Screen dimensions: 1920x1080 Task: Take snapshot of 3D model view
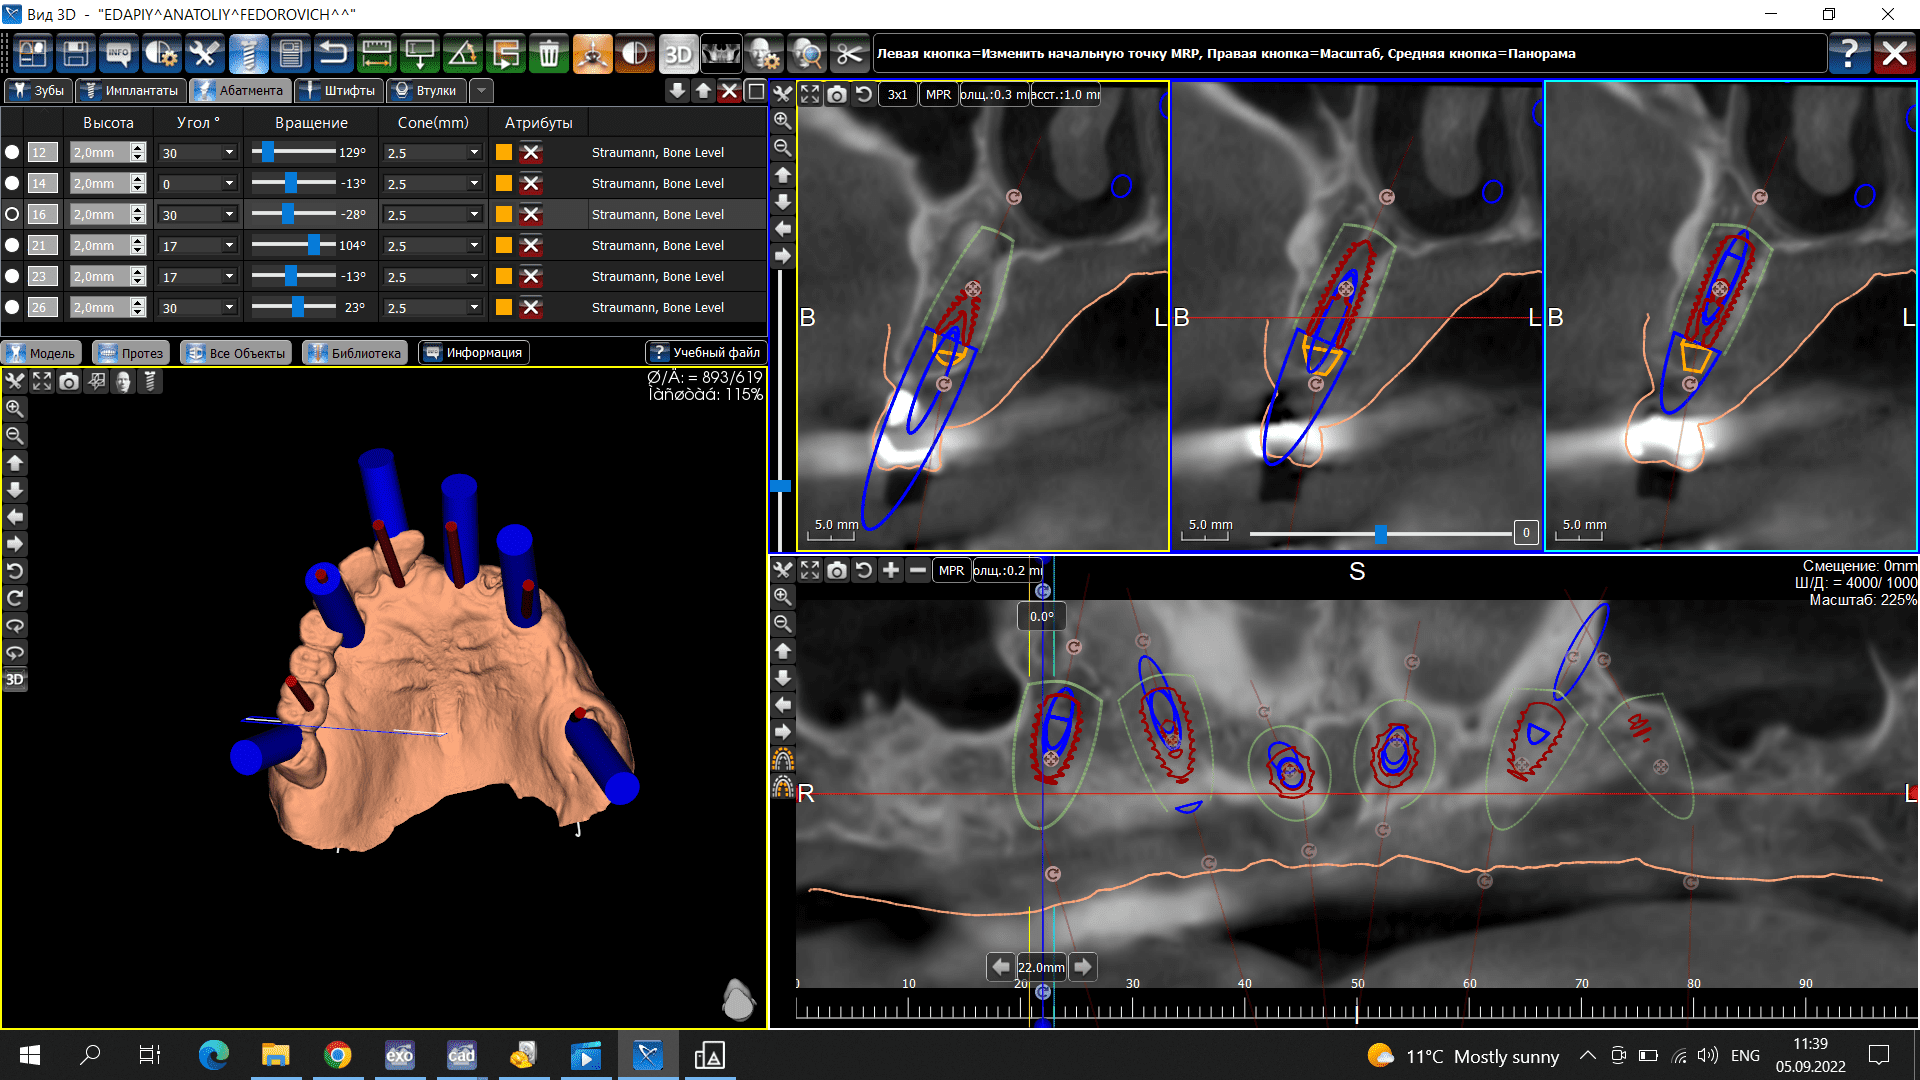pos(69,381)
